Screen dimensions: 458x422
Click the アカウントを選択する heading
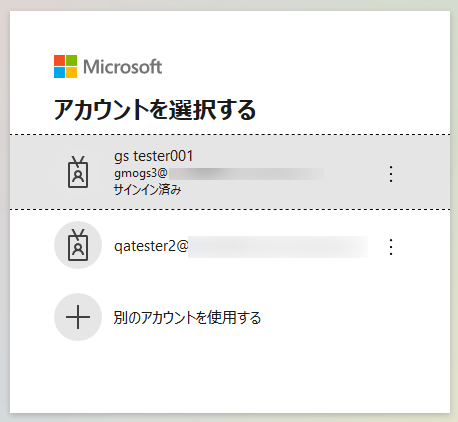click(155, 109)
